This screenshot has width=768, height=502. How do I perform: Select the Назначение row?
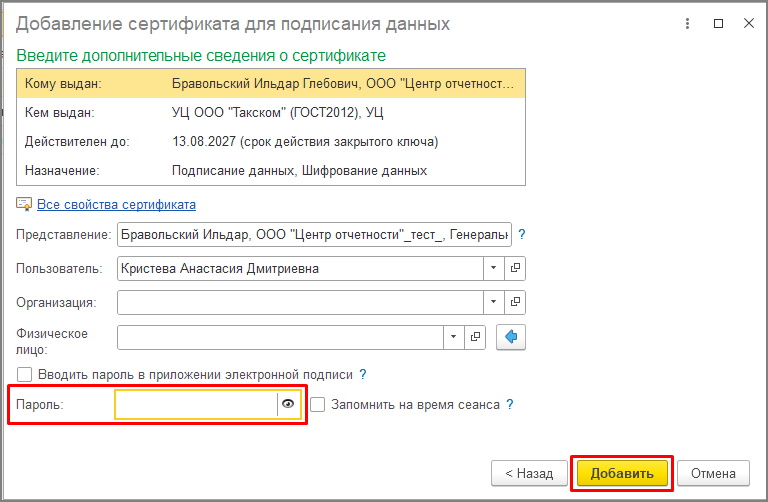(271, 170)
